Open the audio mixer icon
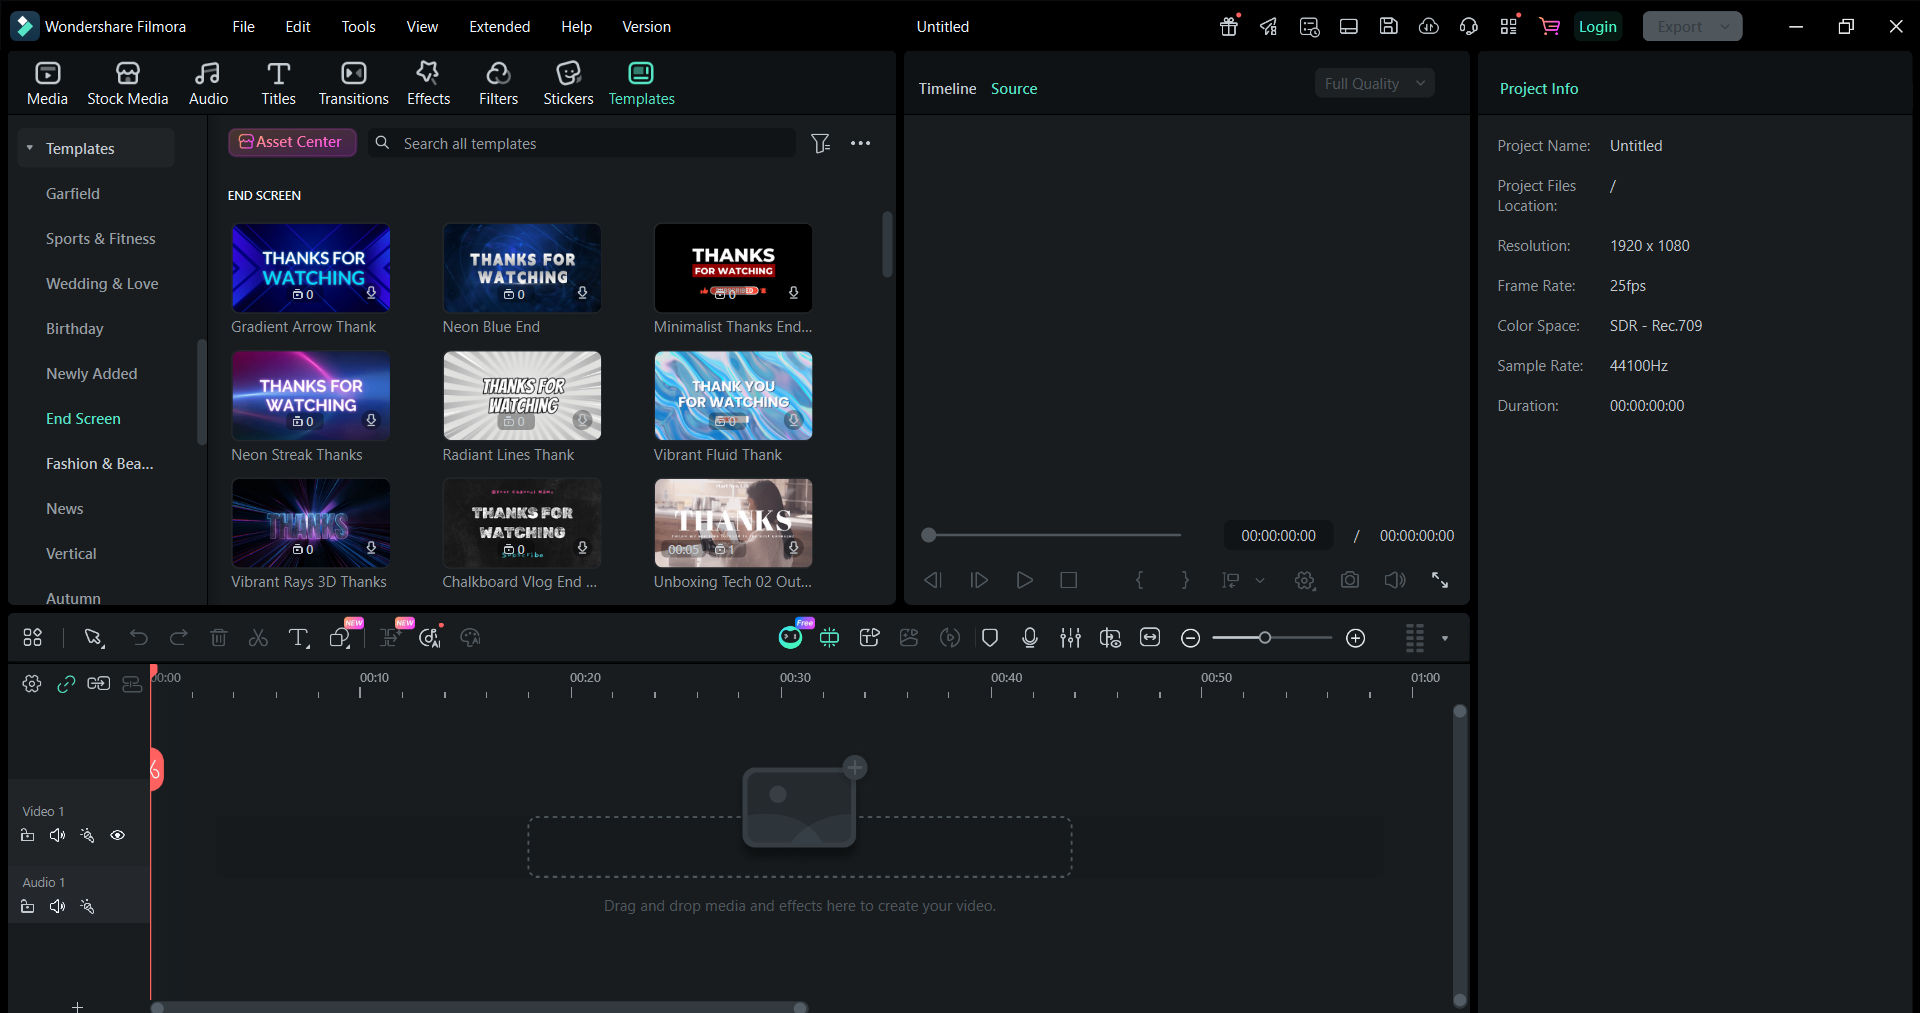This screenshot has width=1920, height=1013. [1070, 637]
